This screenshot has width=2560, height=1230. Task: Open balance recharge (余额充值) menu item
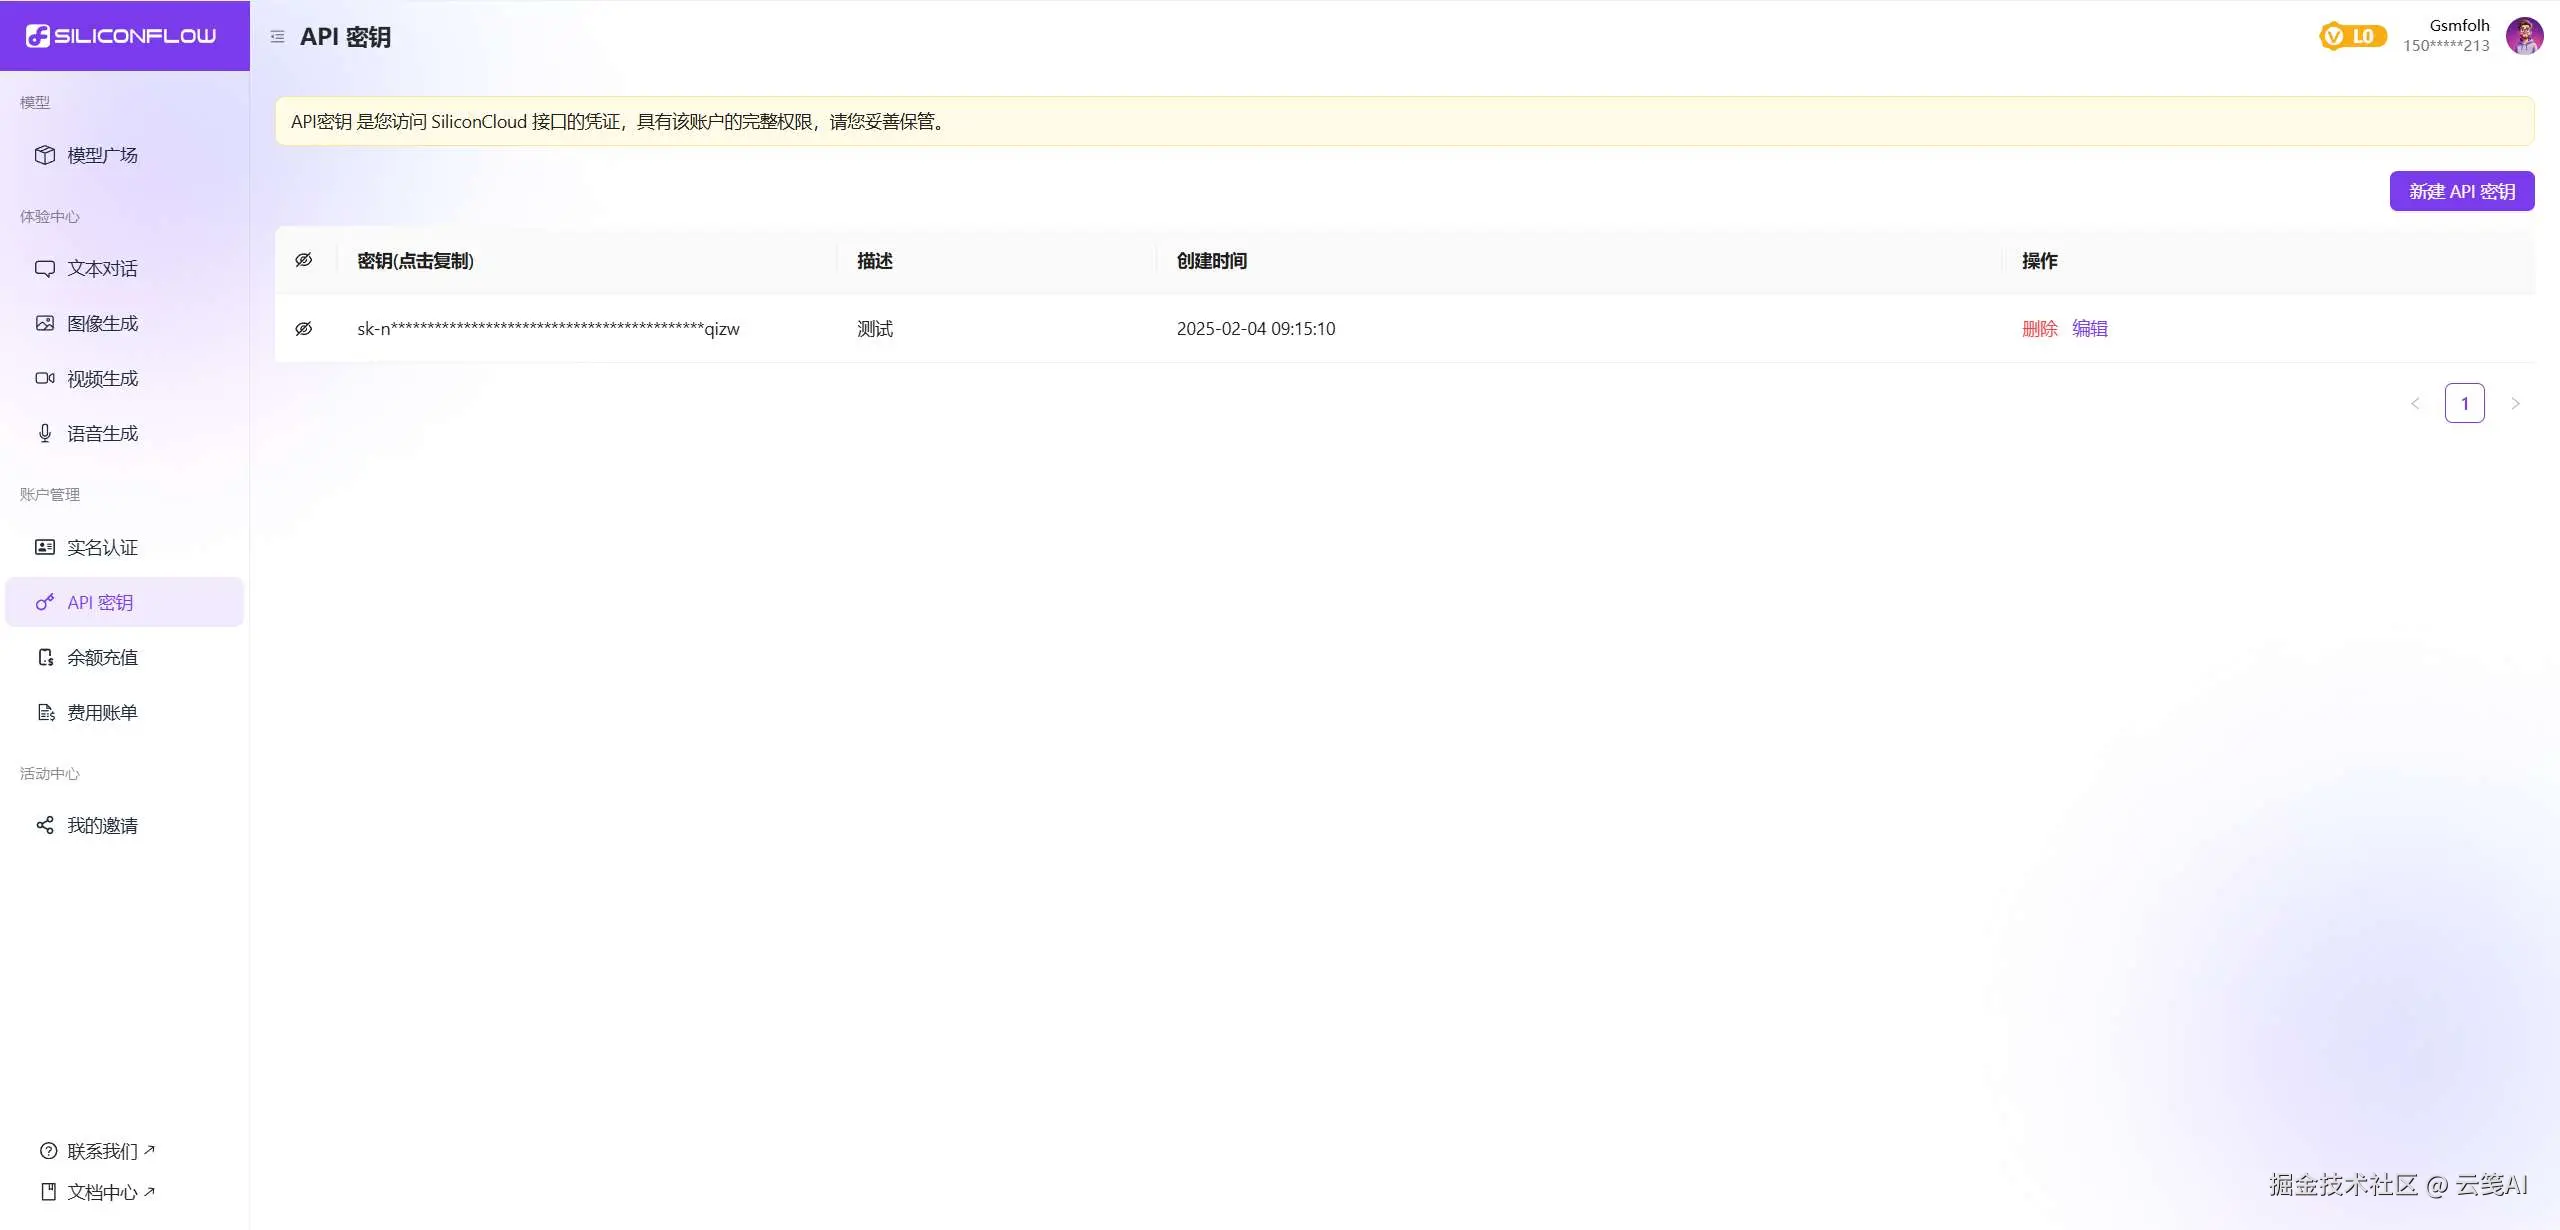(x=102, y=657)
